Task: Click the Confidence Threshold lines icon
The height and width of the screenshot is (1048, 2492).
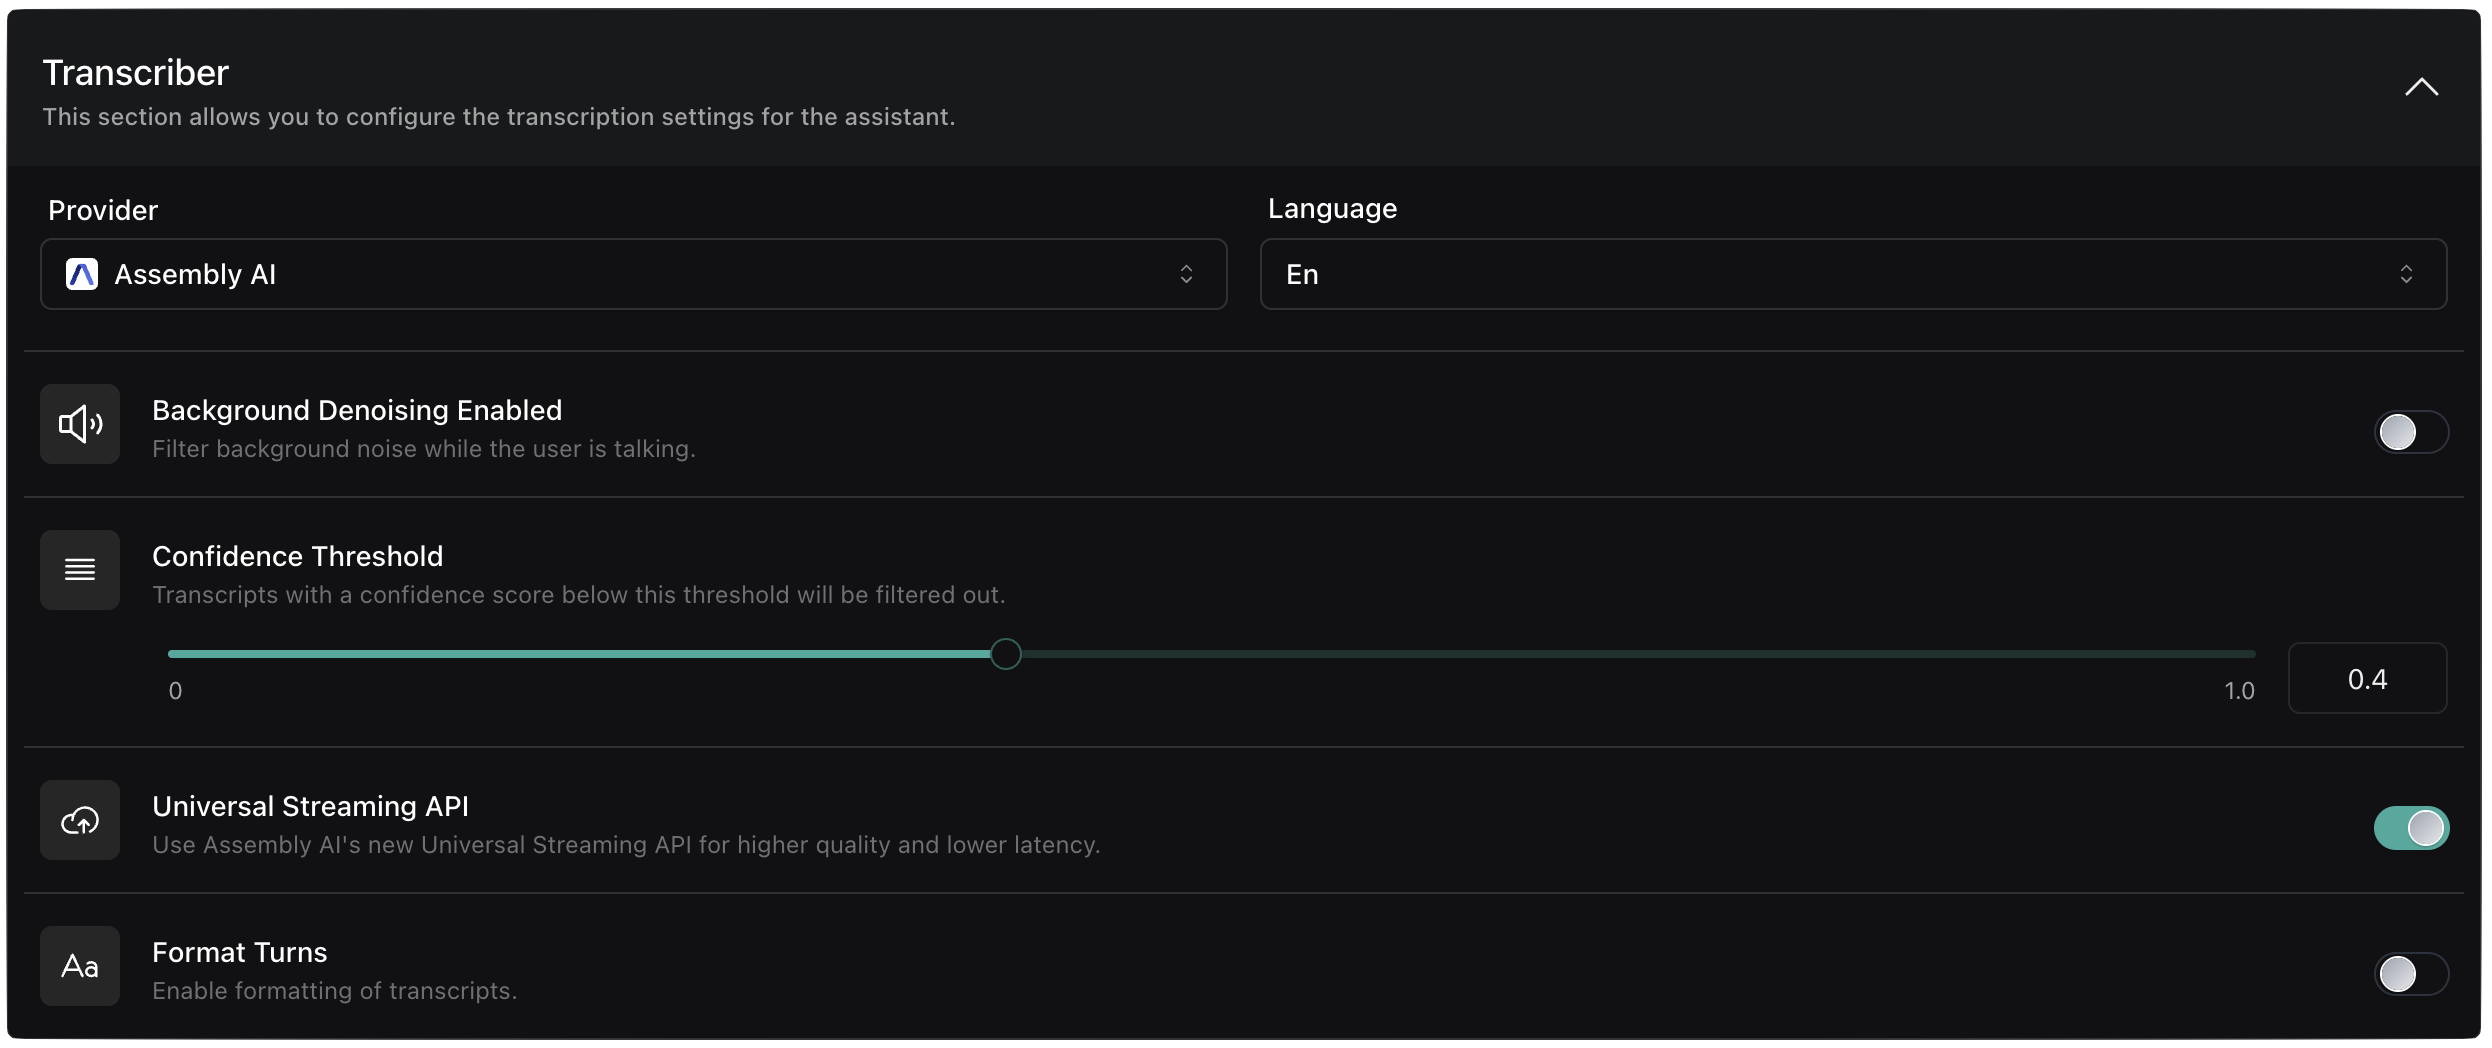Action: (x=80, y=570)
